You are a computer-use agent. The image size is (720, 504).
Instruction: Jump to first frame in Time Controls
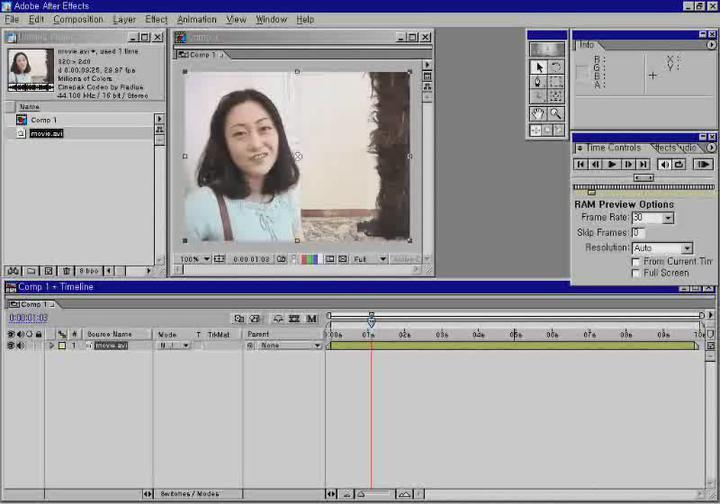pos(580,164)
